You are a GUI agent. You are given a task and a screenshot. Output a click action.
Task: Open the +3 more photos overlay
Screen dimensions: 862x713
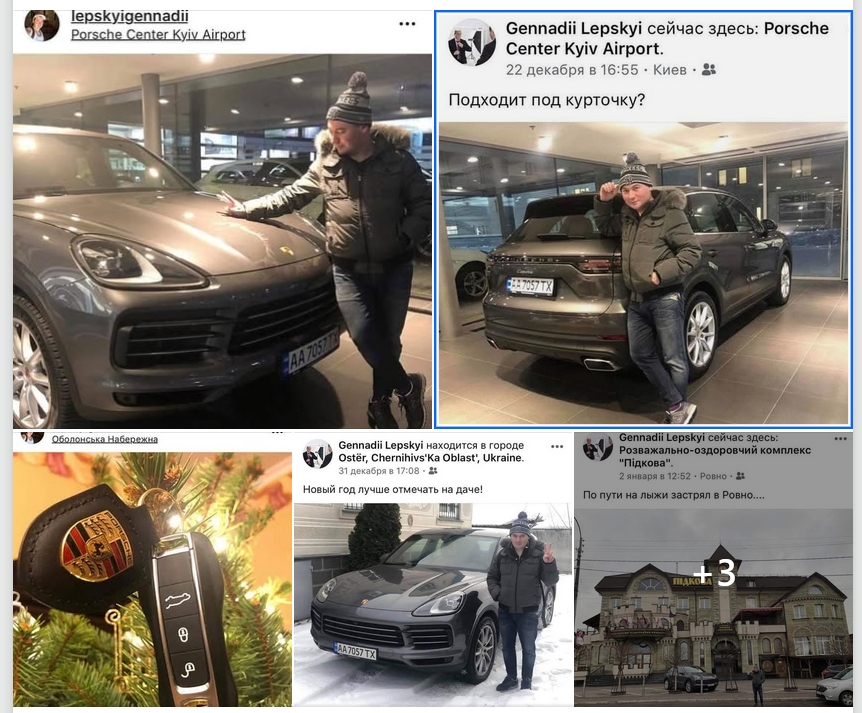714,573
